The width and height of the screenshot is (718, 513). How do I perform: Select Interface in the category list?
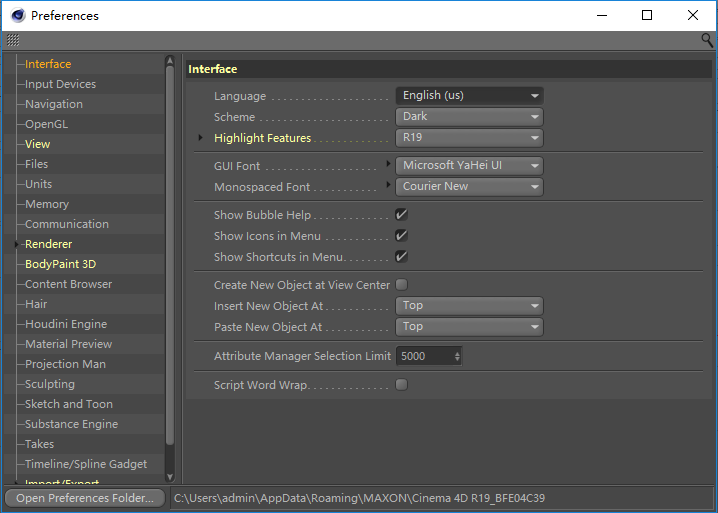point(48,64)
